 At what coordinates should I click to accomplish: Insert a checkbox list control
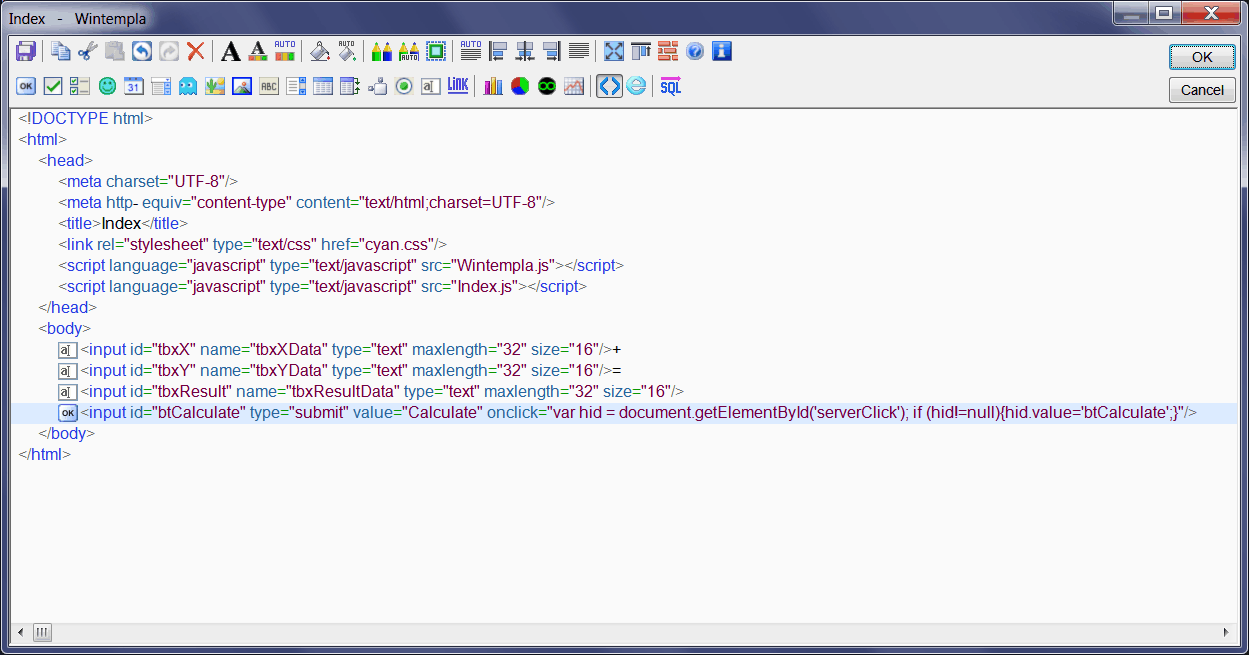[x=80, y=86]
